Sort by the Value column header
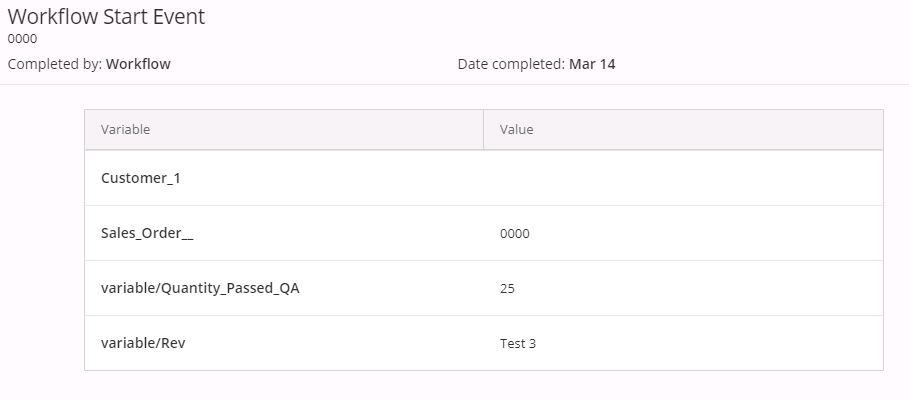909x400 pixels. 517,130
